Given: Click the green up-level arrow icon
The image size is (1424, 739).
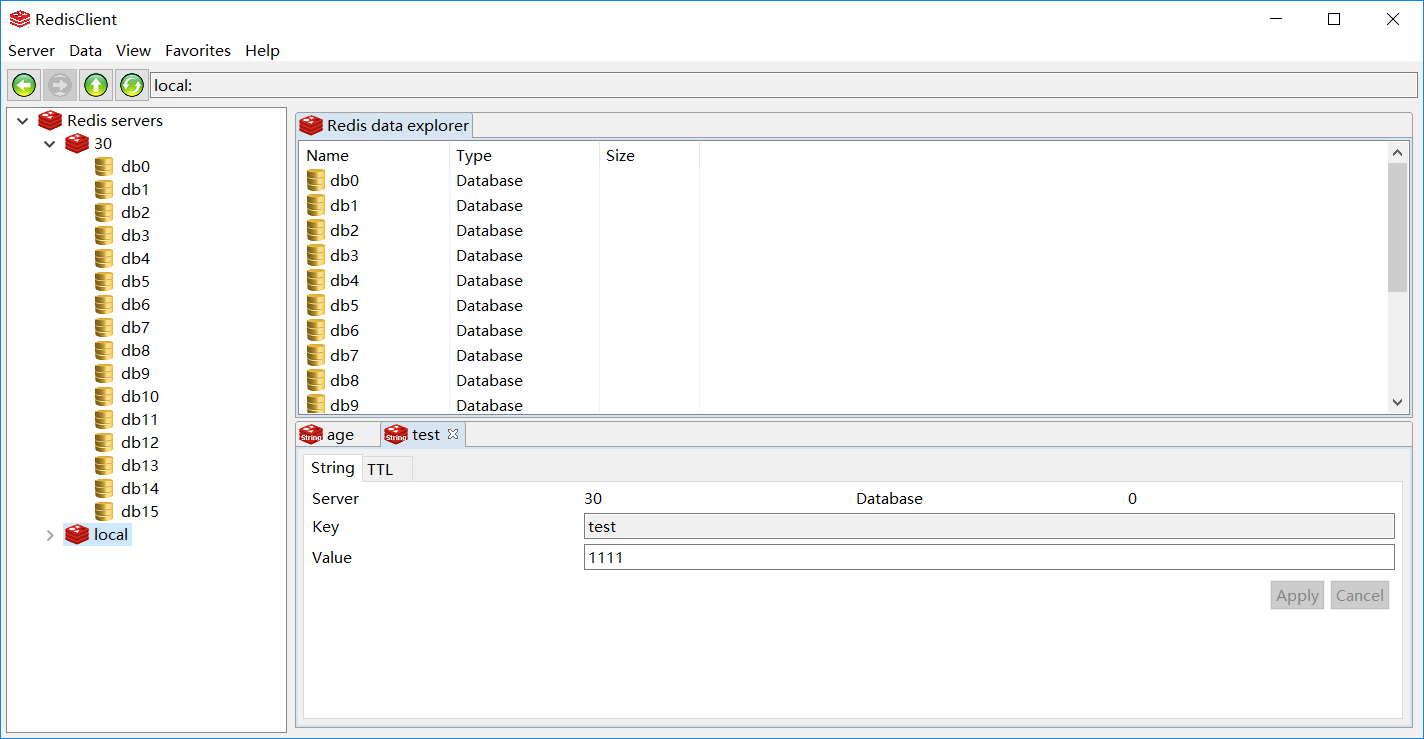Looking at the screenshot, I should pyautogui.click(x=96, y=85).
